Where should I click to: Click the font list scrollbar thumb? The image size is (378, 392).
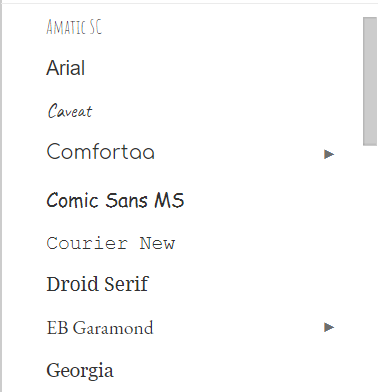click(370, 81)
